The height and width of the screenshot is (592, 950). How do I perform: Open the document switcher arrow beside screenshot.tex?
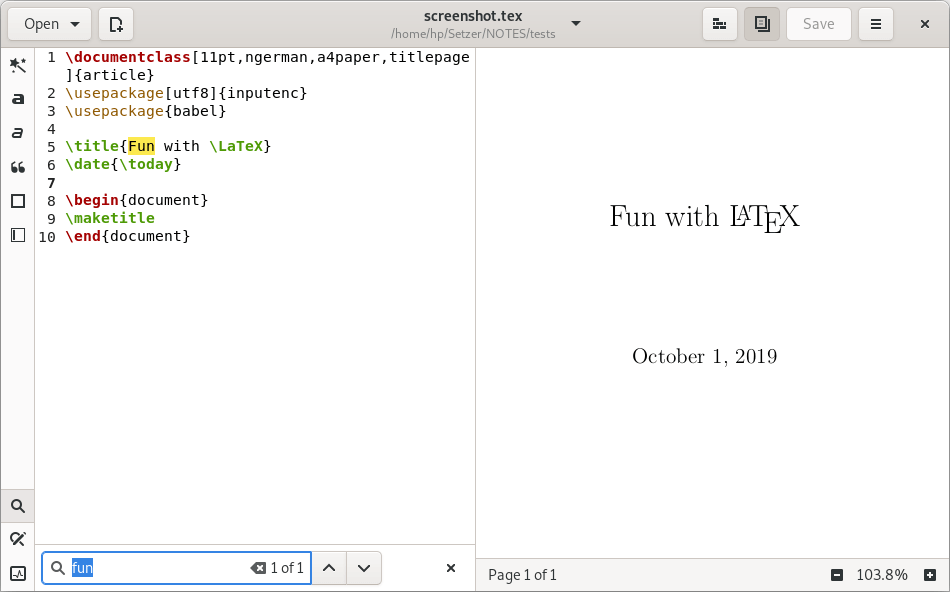pos(576,24)
